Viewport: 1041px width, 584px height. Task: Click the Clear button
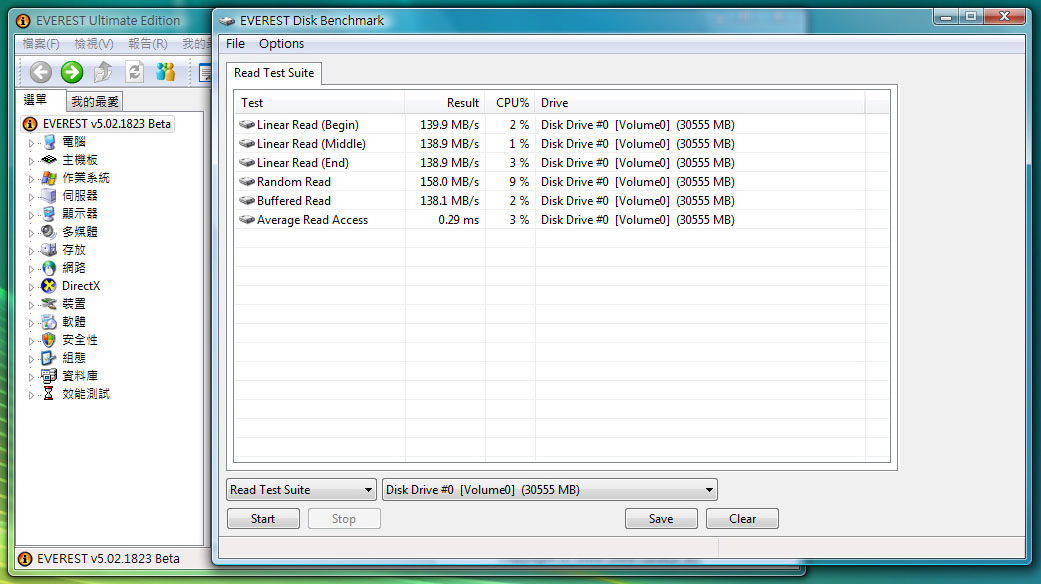coord(742,519)
